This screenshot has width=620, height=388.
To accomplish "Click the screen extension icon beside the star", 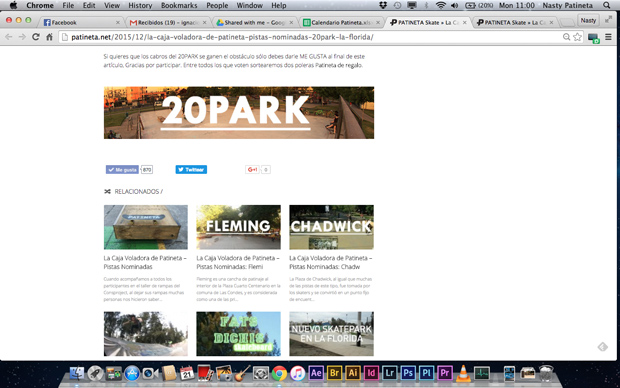I will point(593,38).
